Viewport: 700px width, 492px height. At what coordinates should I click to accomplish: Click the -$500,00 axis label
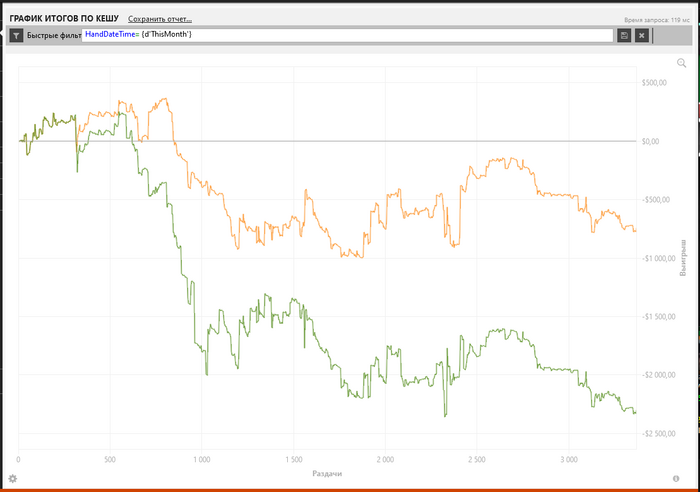(656, 200)
